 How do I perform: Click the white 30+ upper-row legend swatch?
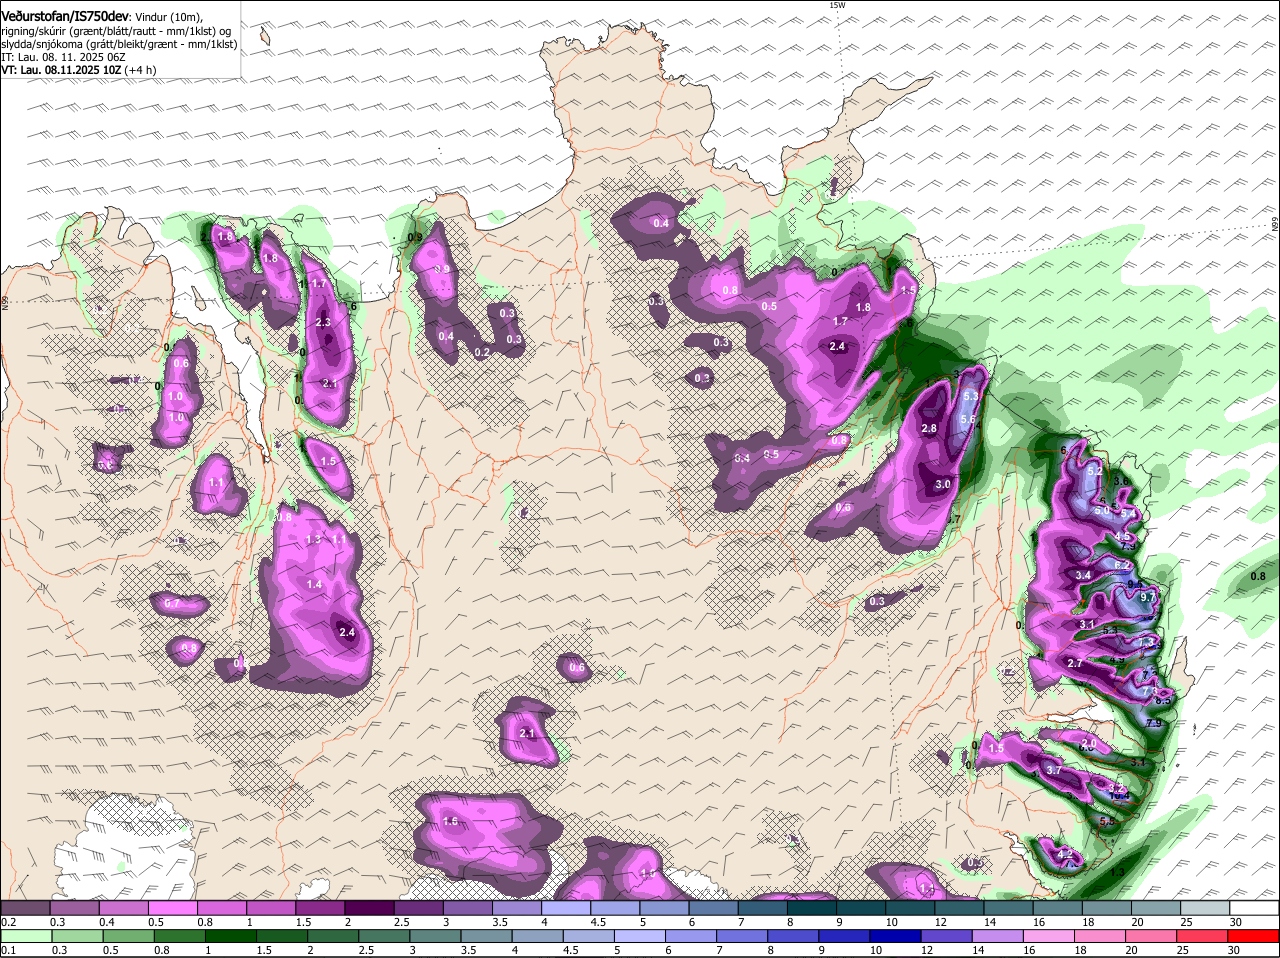(x=1255, y=908)
